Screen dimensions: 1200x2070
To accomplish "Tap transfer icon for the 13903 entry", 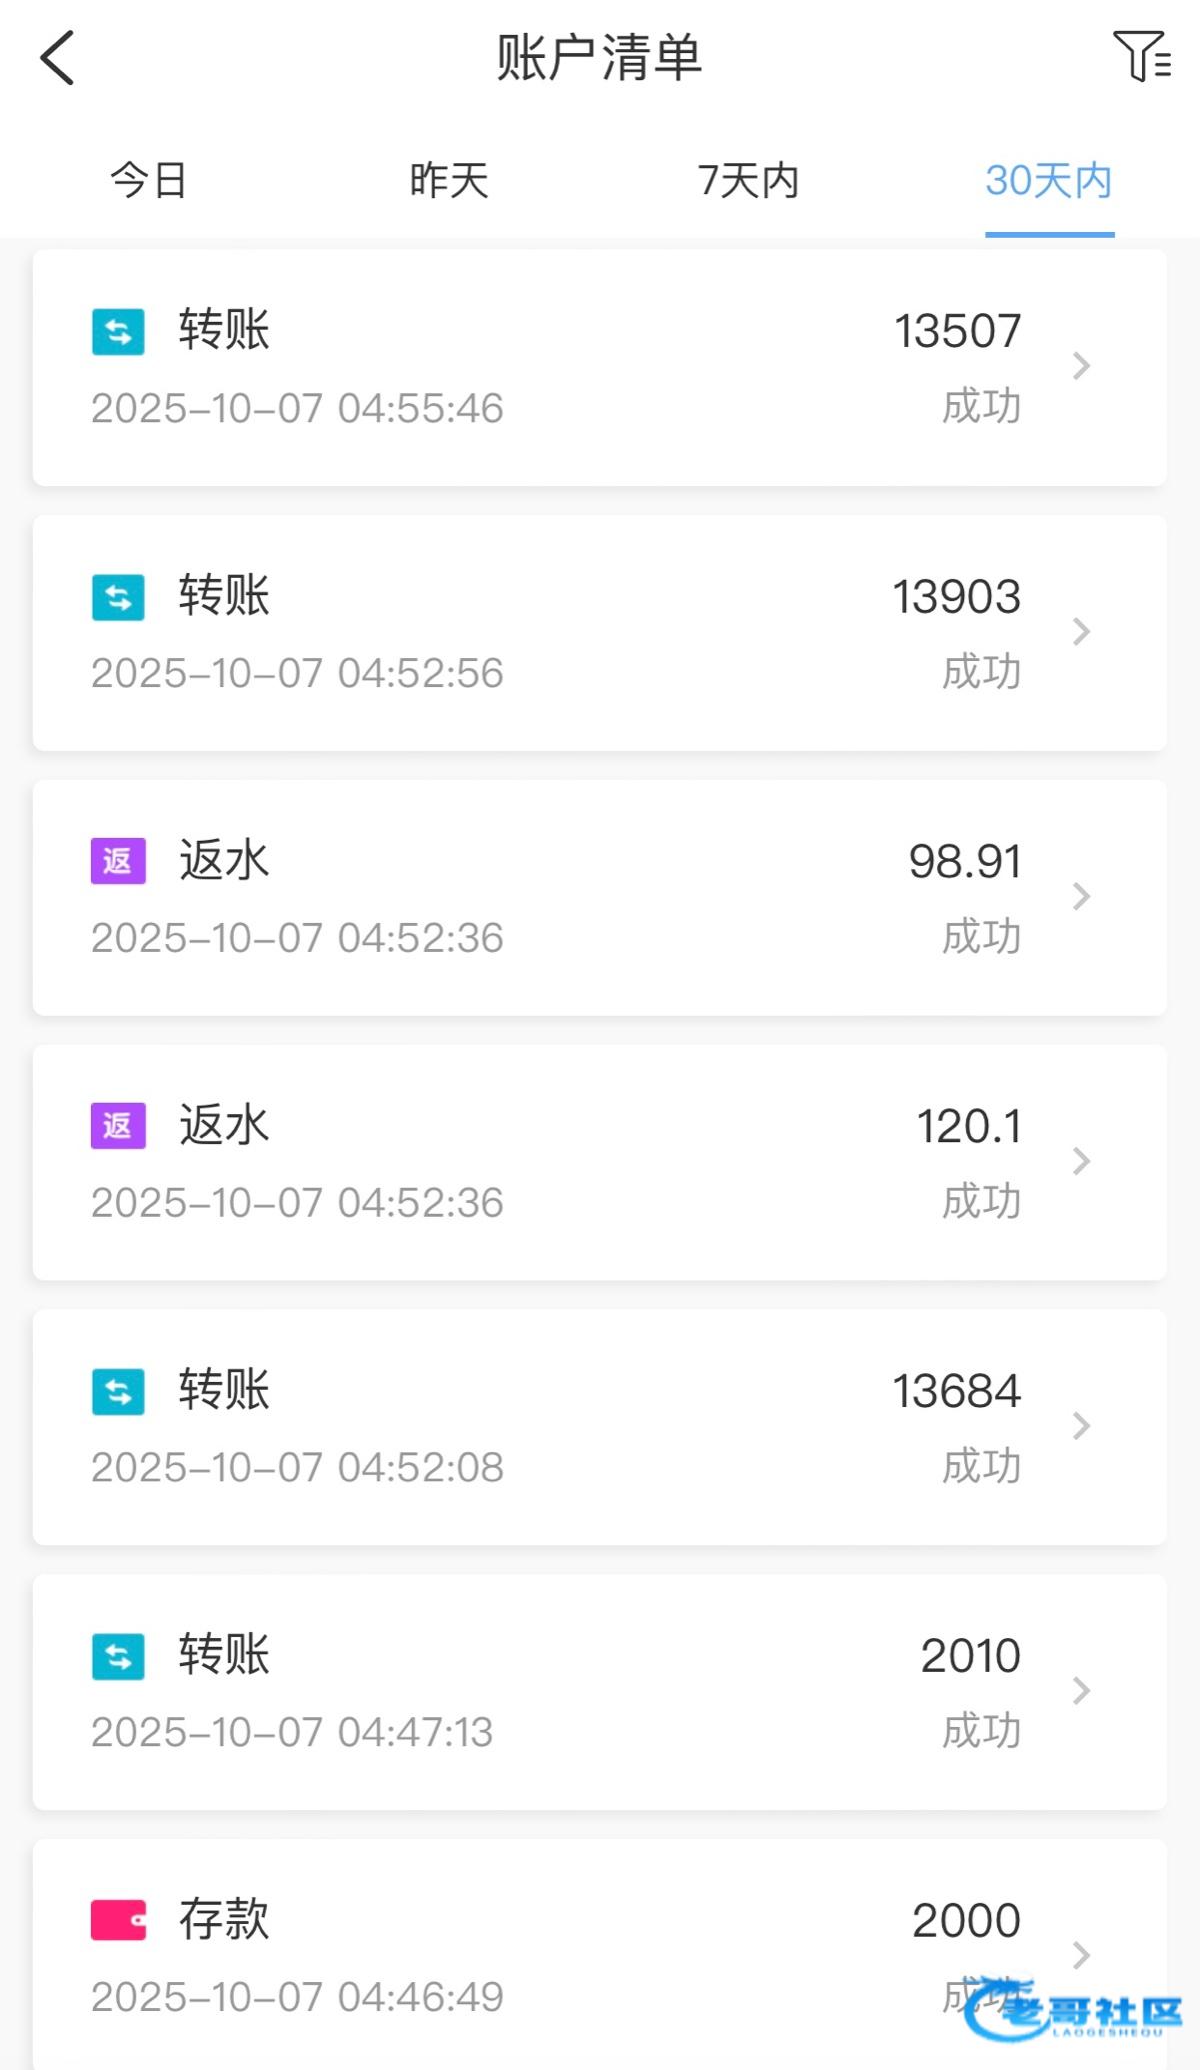I will tap(118, 597).
